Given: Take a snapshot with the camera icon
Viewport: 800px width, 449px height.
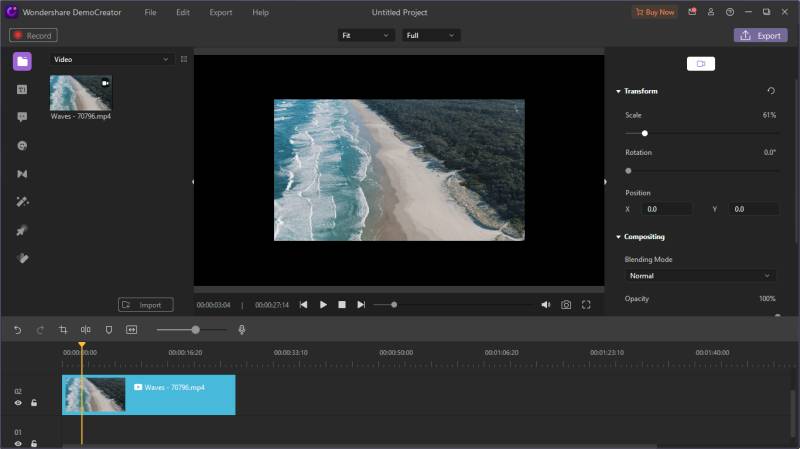Looking at the screenshot, I should pos(566,305).
